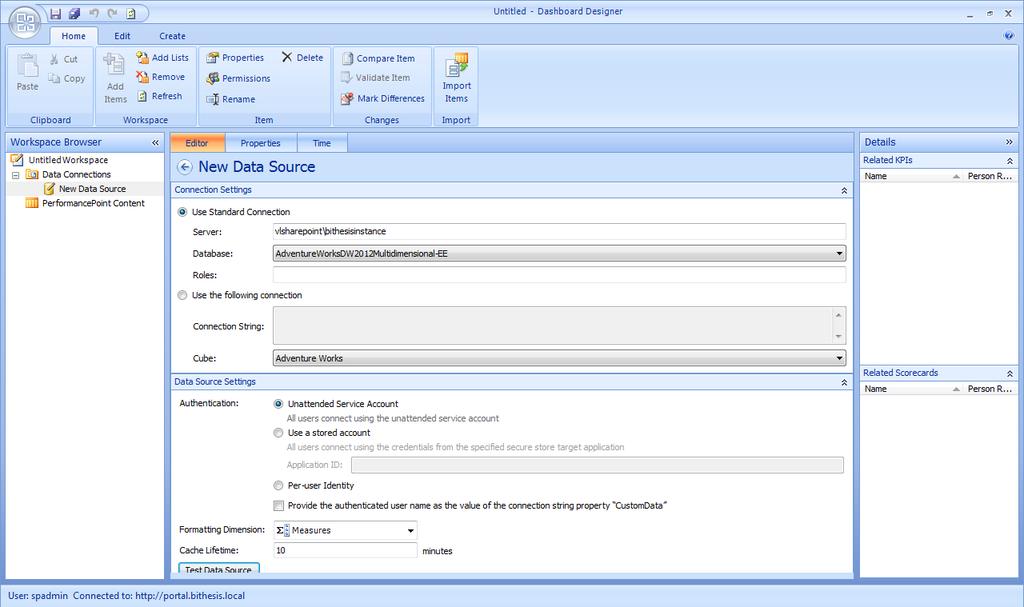Select Untitled Workspace in Workspace Browser
1024x607 pixels.
point(68,160)
